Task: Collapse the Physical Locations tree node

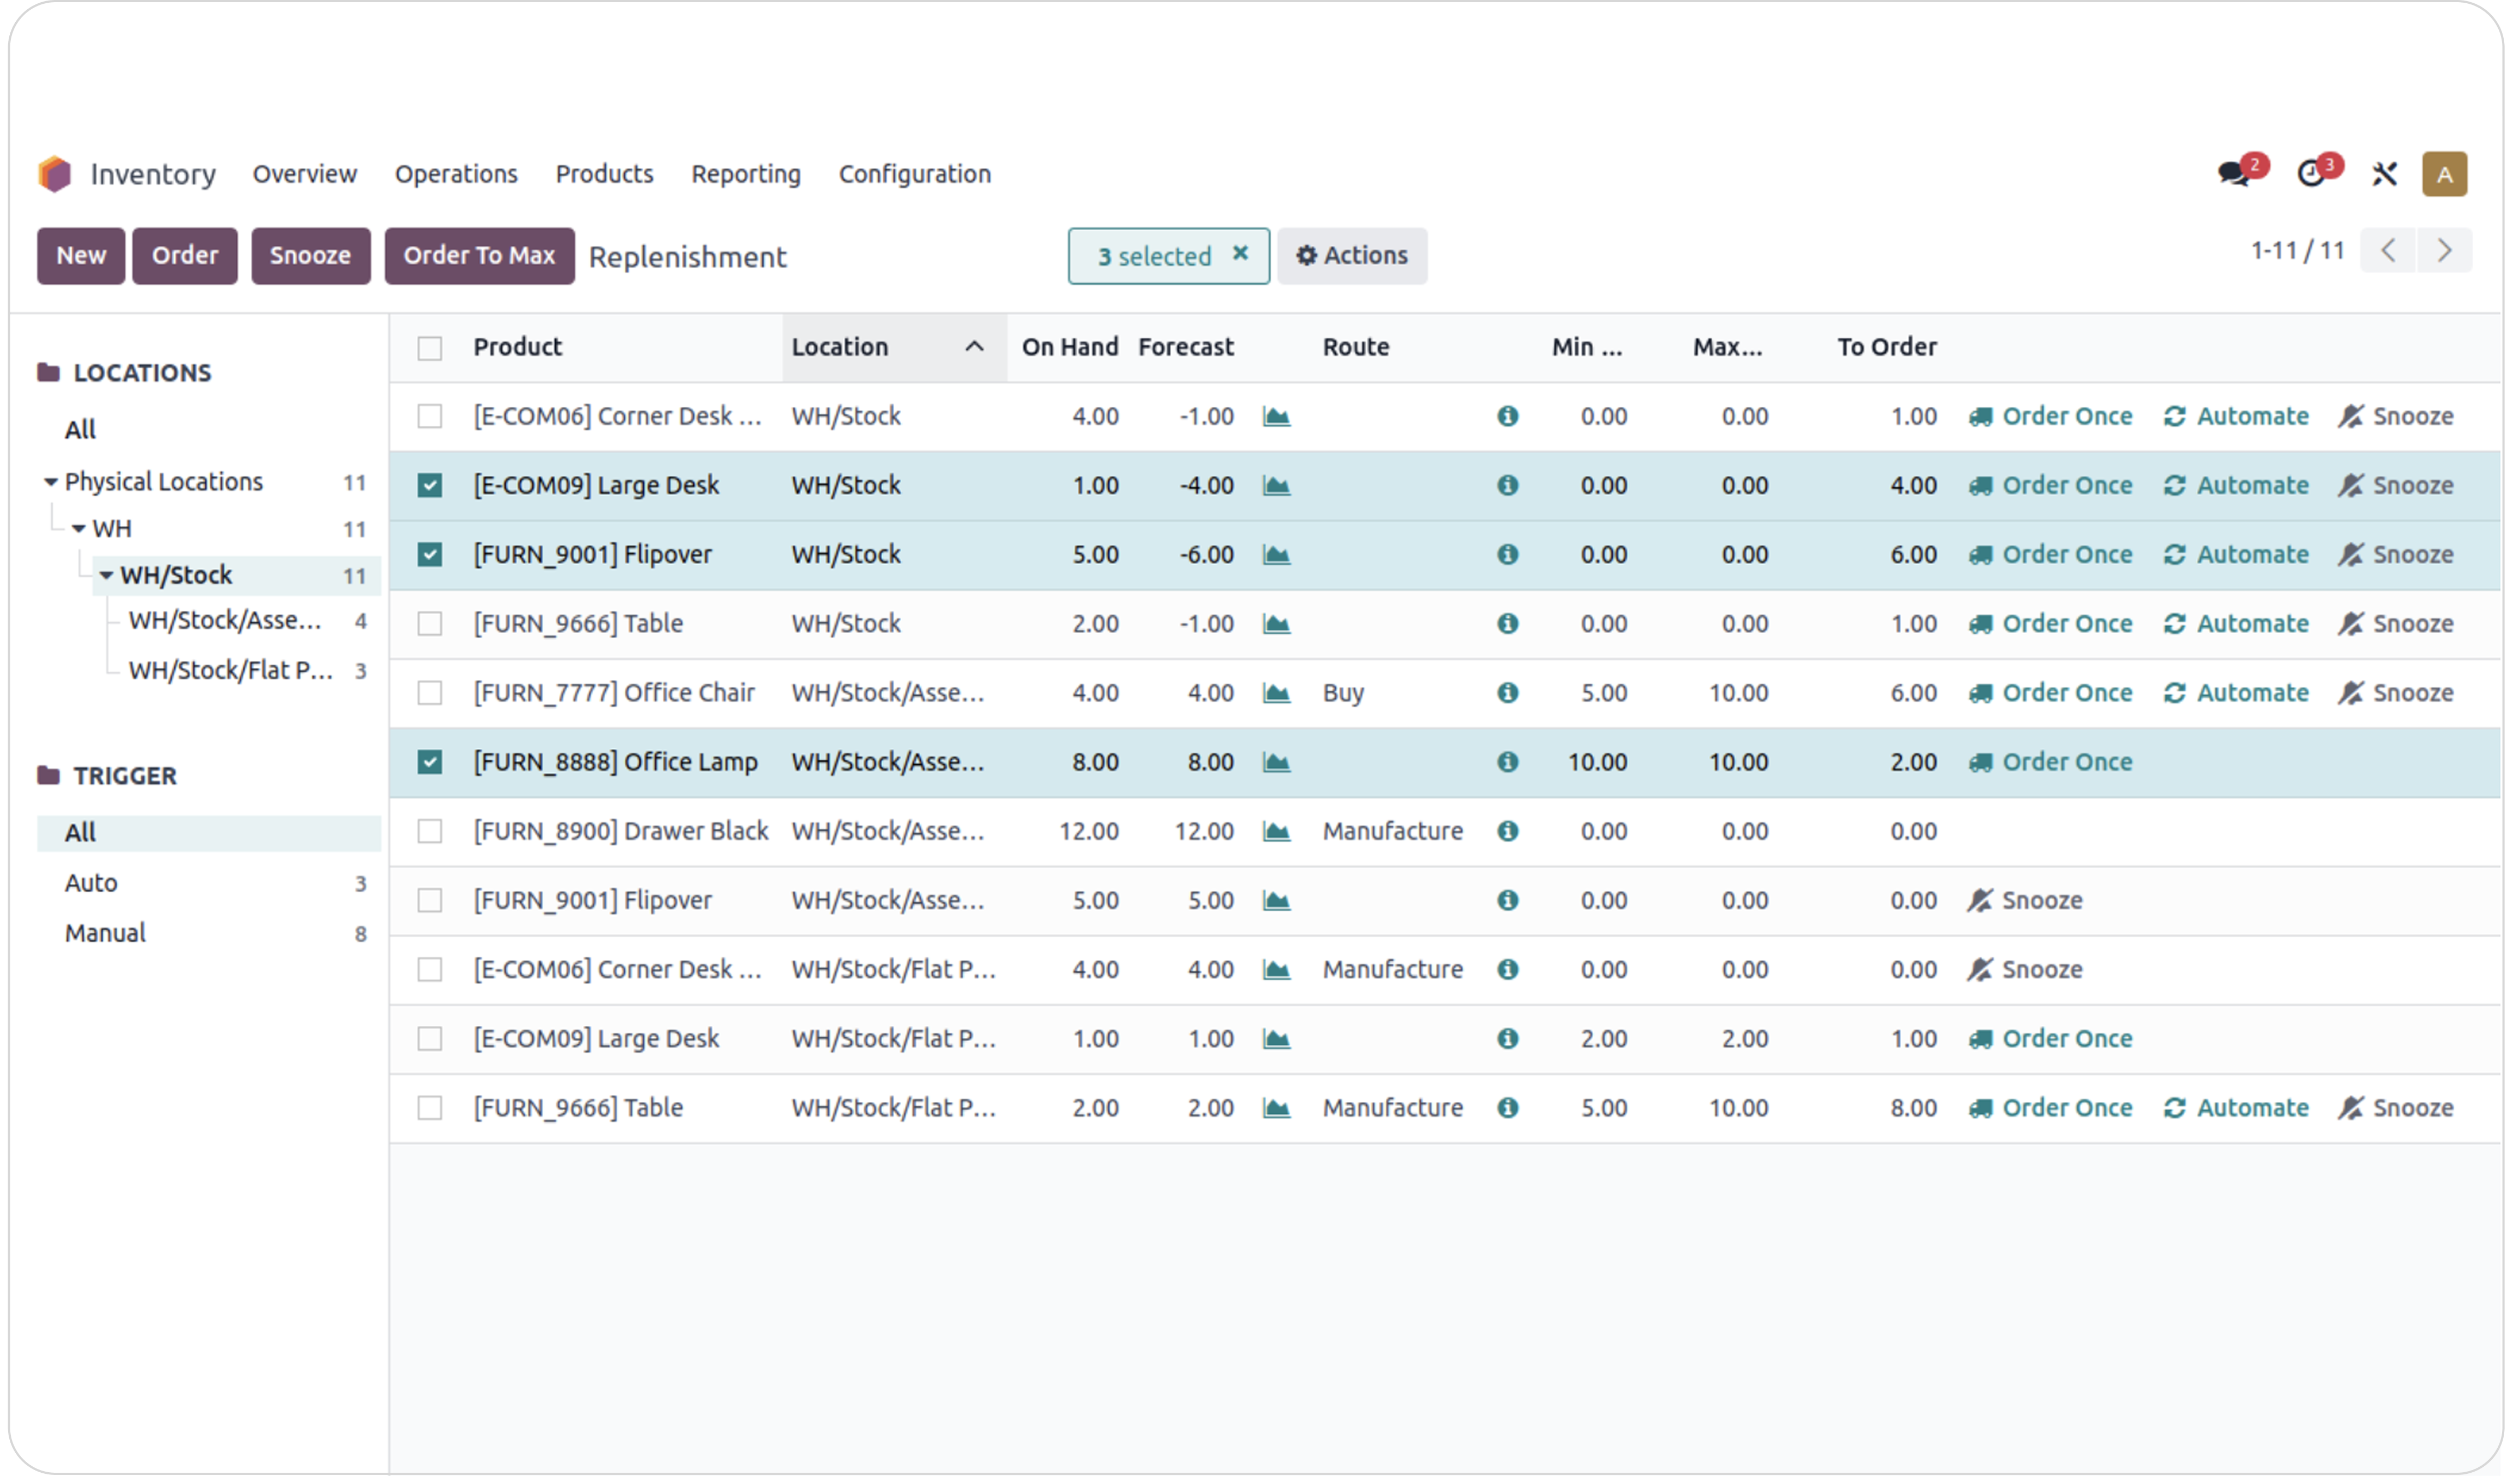Action: coord(50,483)
